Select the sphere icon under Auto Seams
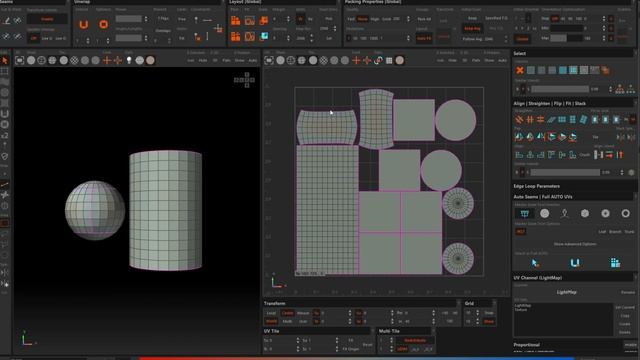This screenshot has height=360, width=640. 544,213
